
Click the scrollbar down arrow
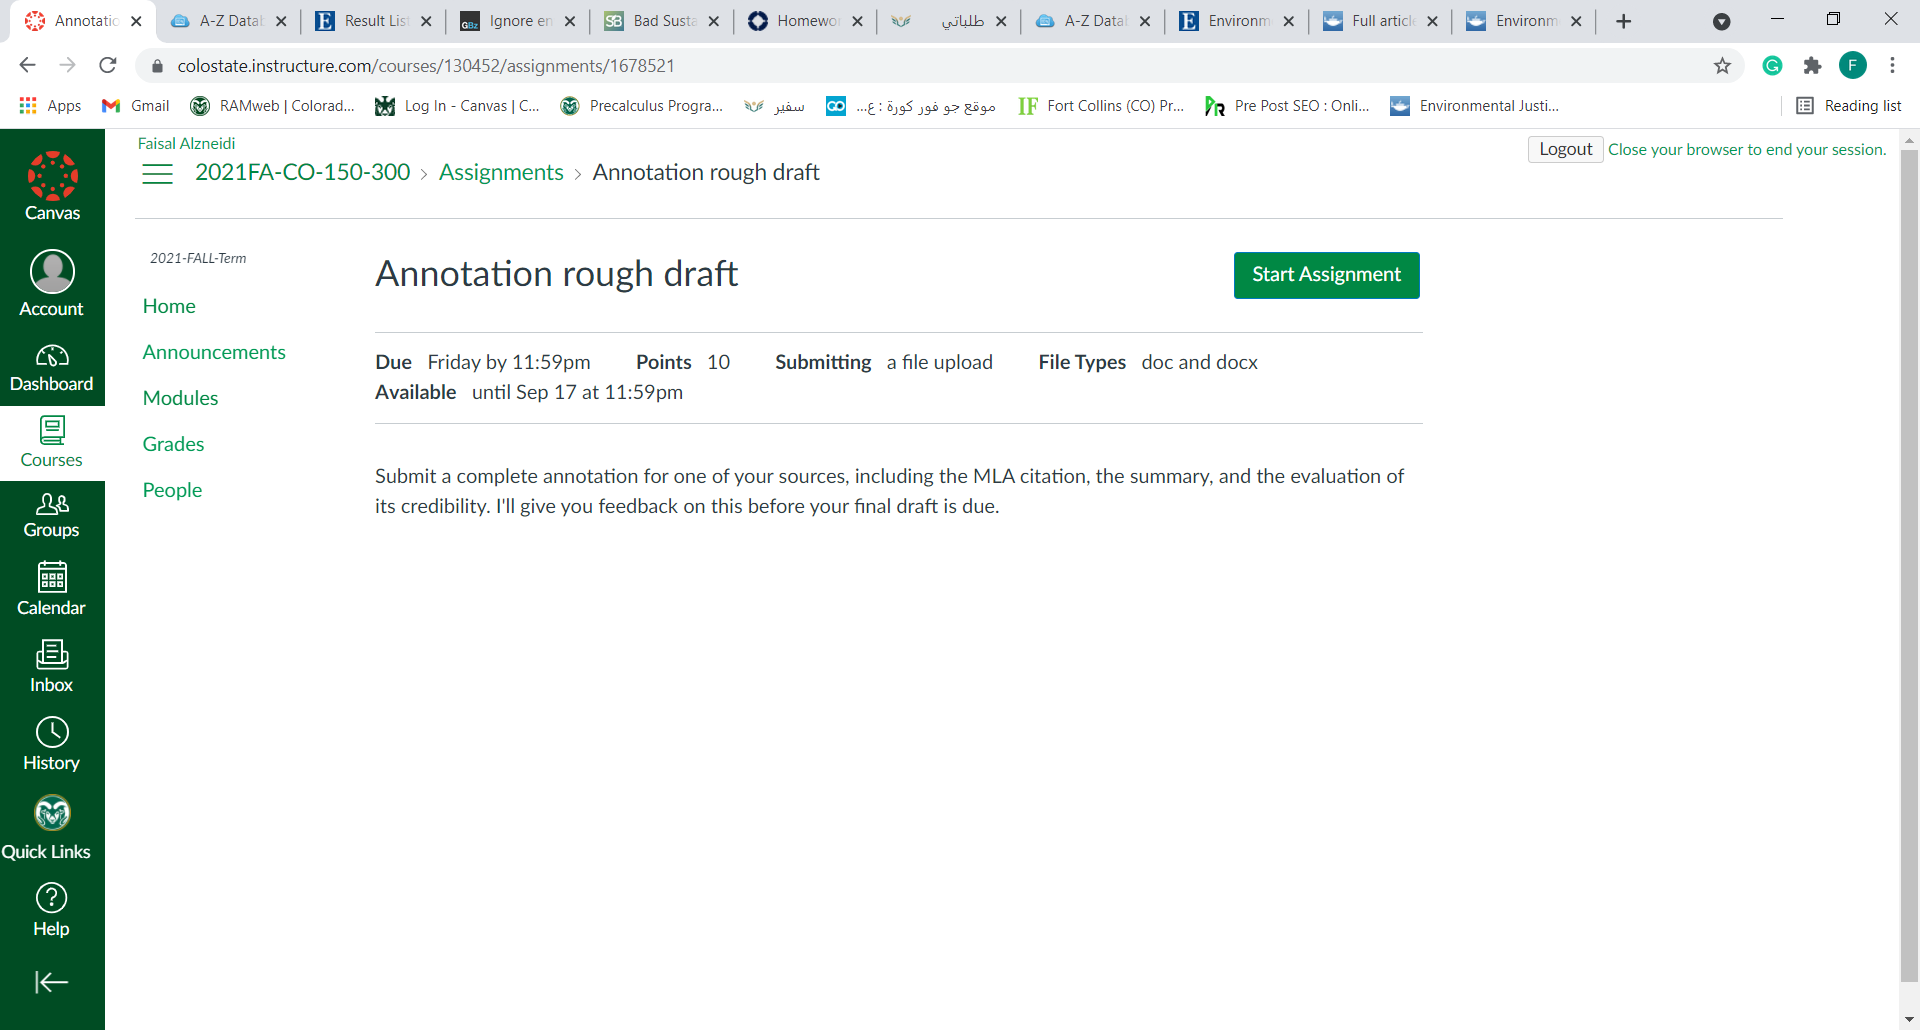point(1909,1019)
